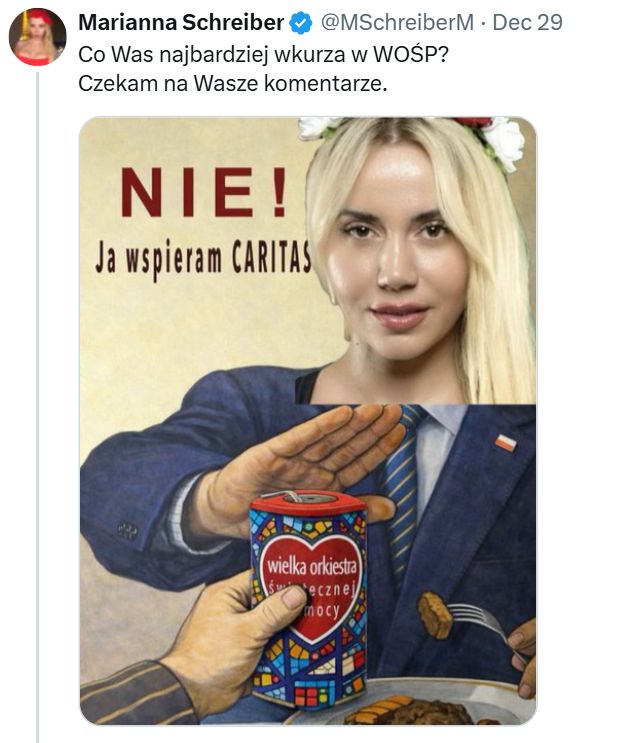Click the tweet text about WOŚP
Image resolution: width=637 pixels, height=743 pixels.
264,69
